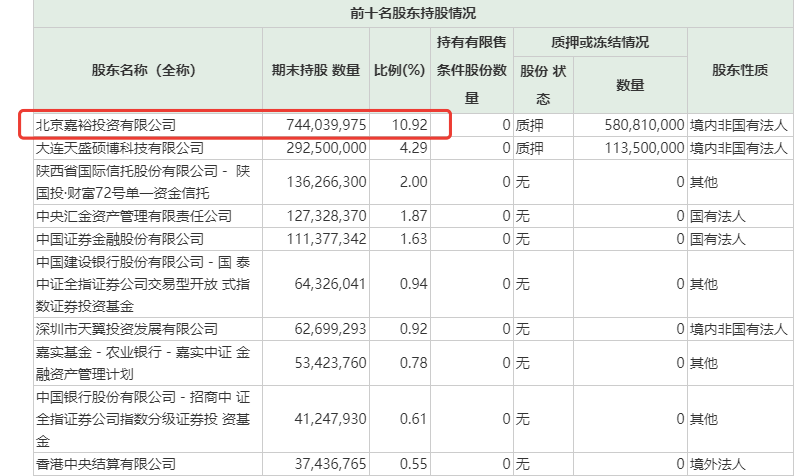Select shareholder 大连天盛硕博科技有限公司
Viewport: 811px width, 476px height.
(x=119, y=148)
